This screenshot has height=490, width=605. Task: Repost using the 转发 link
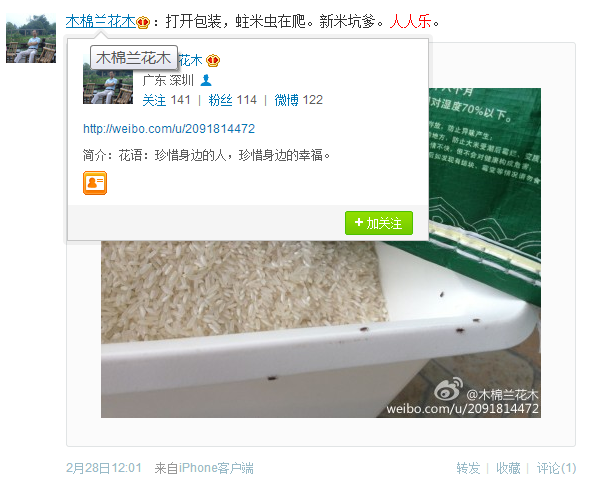[x=468, y=468]
